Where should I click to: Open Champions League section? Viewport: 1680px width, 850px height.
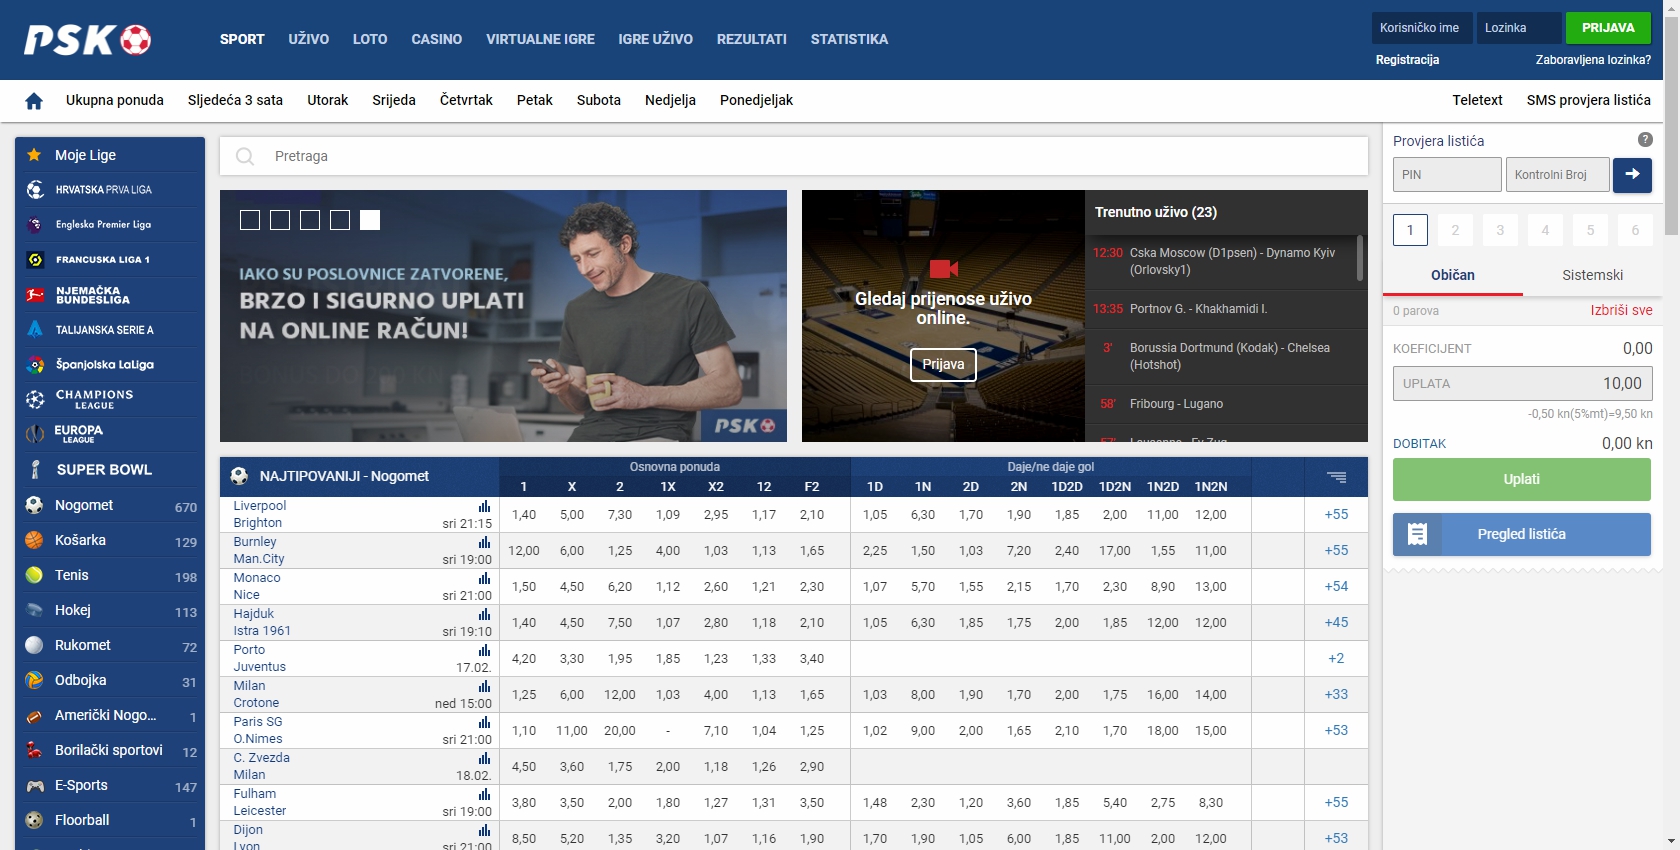point(110,400)
